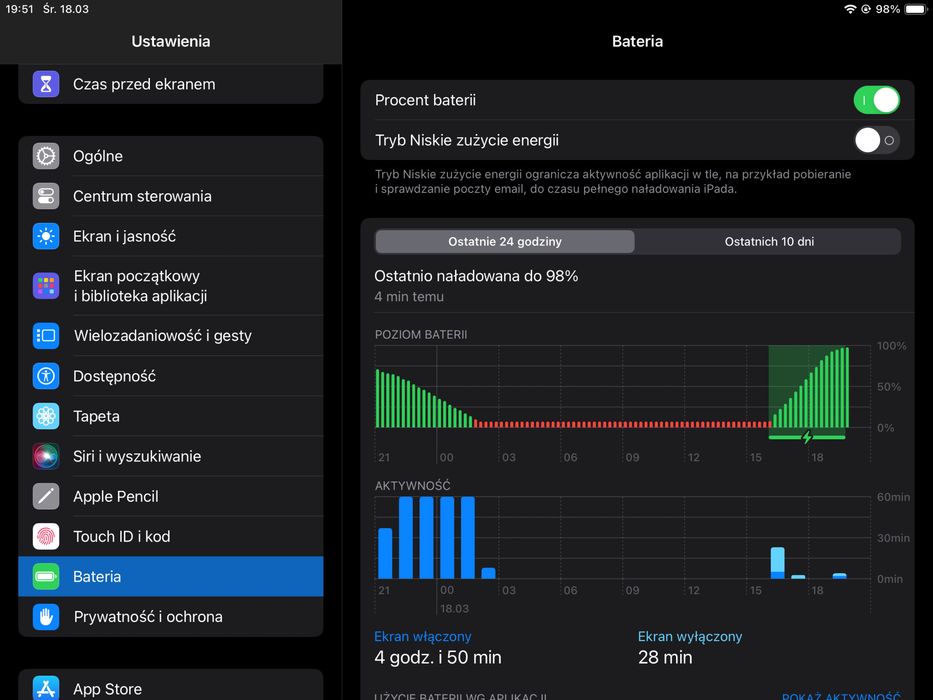The image size is (933, 700).
Task: Tap the Ustawienia sidebar title
Action: pos(171,41)
